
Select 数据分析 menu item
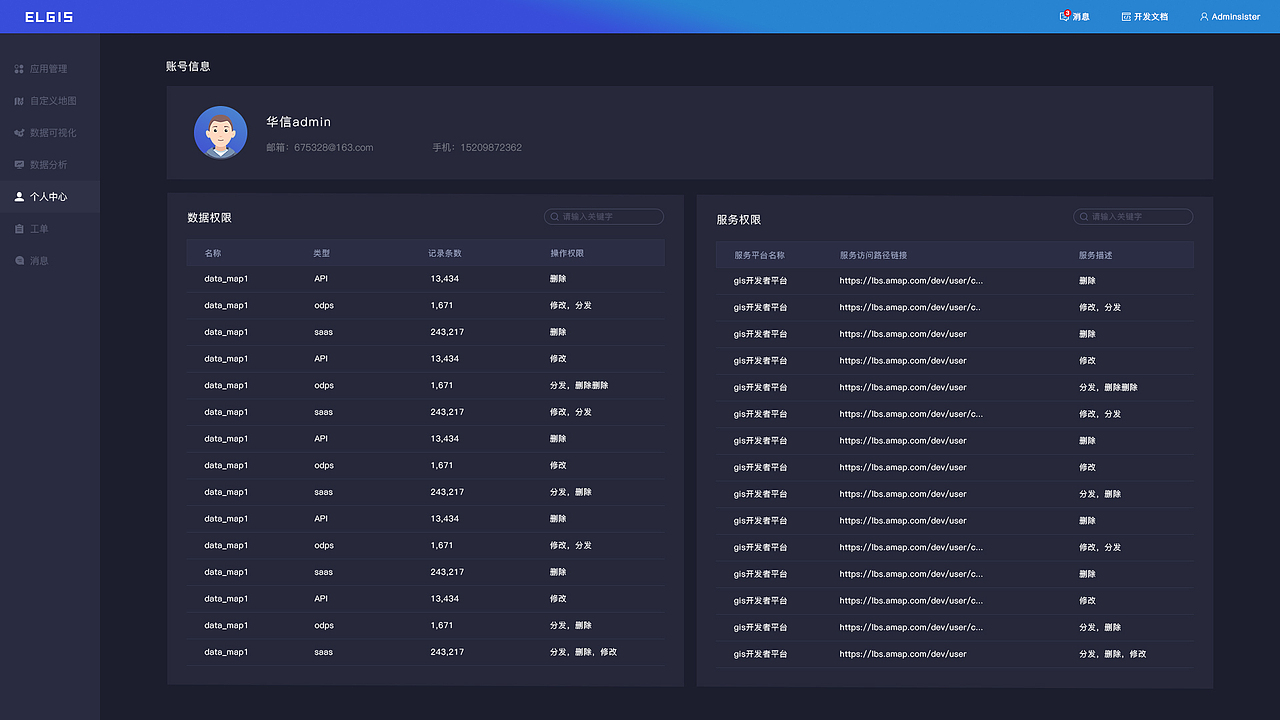click(50, 165)
